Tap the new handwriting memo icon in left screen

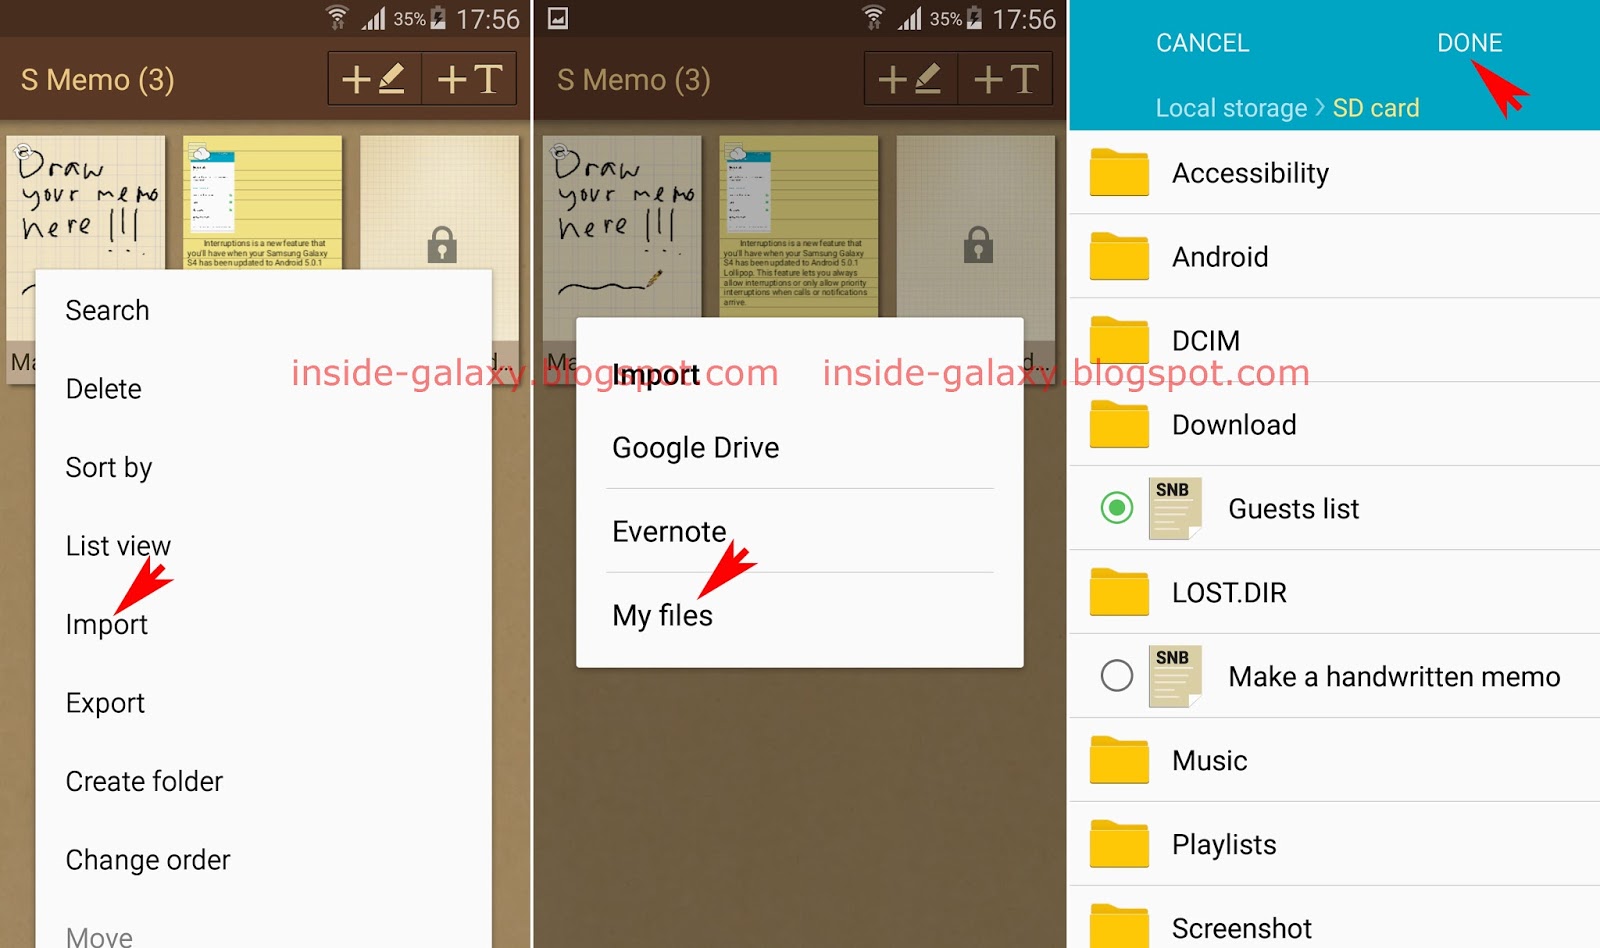pos(375,79)
